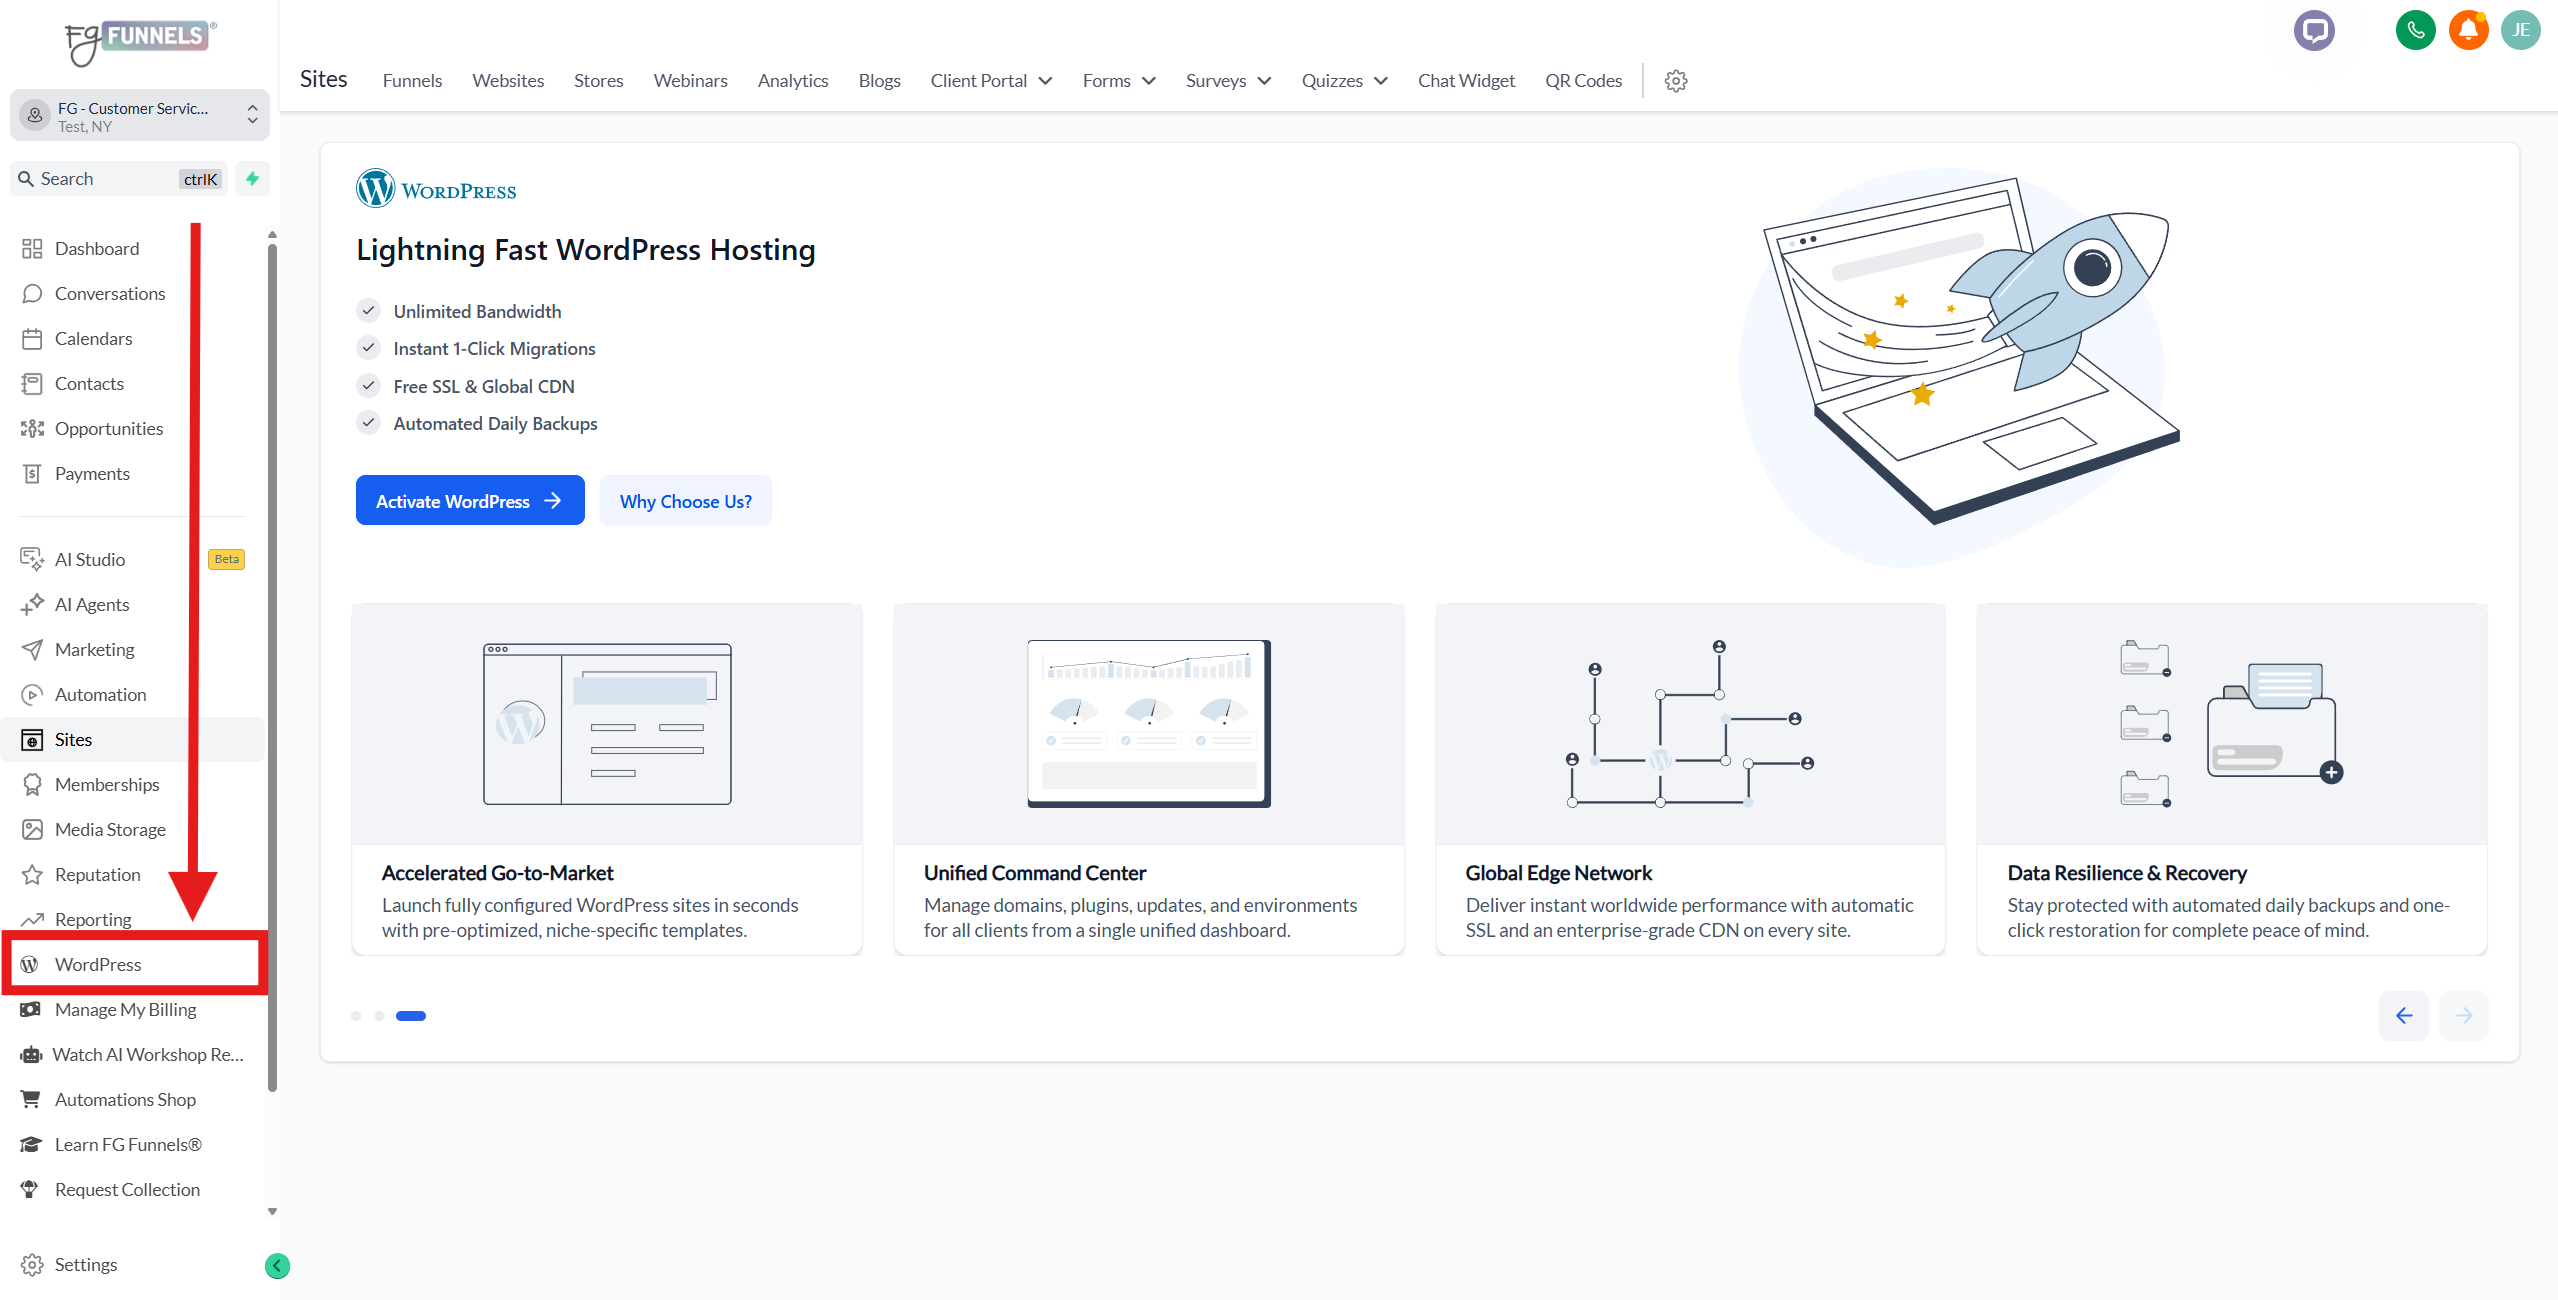Click the green lightning quick actions icon
This screenshot has width=2558, height=1300.
click(x=253, y=179)
